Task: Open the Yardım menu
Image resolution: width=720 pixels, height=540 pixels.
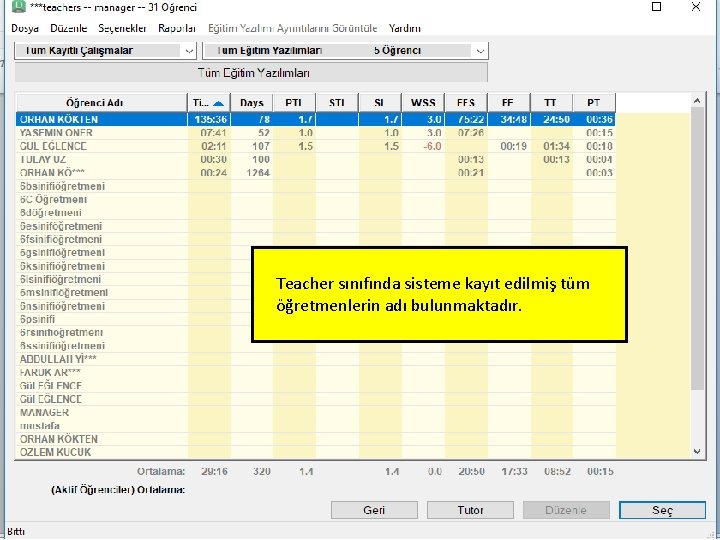Action: pos(405,28)
